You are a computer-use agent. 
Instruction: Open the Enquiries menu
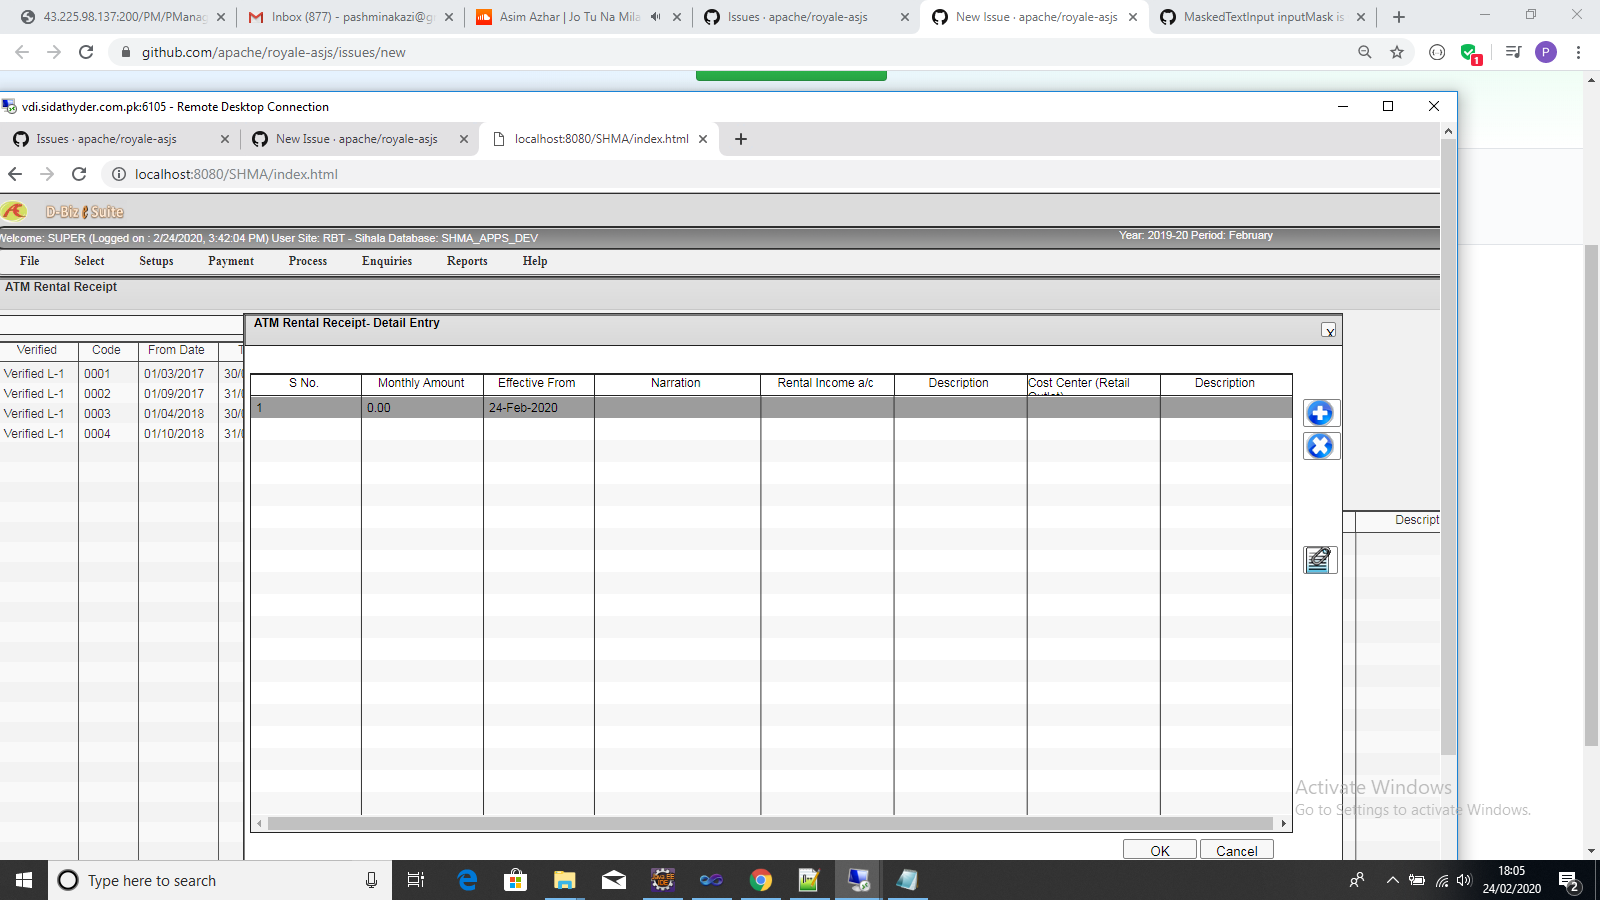pyautogui.click(x=387, y=261)
